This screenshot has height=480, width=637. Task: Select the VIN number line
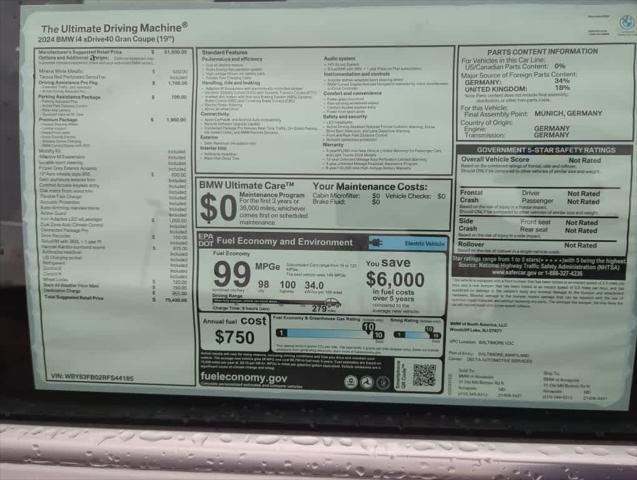(x=92, y=377)
